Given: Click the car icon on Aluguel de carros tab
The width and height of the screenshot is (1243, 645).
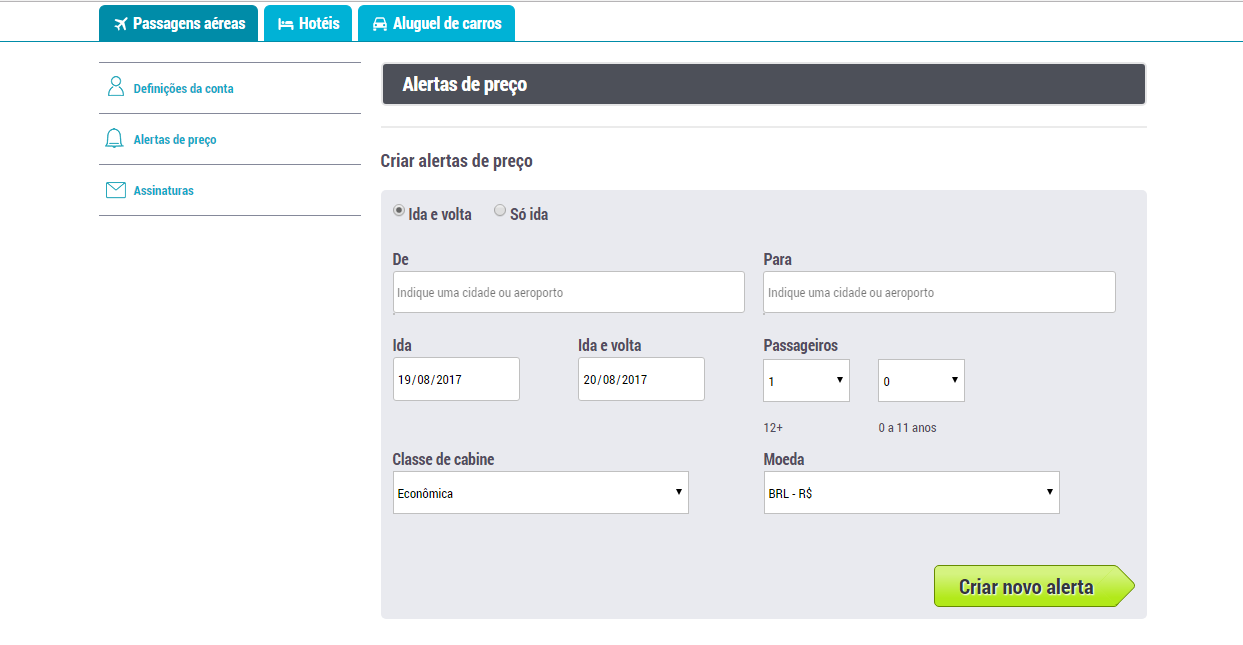Looking at the screenshot, I should click(x=379, y=22).
